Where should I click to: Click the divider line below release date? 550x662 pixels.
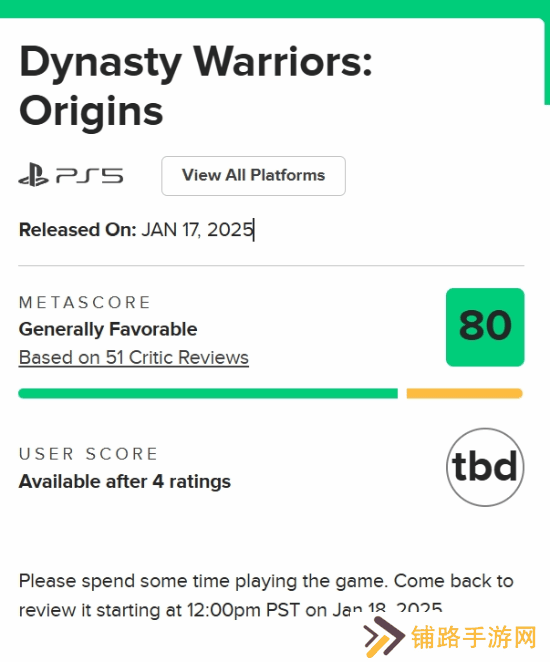pos(271,266)
